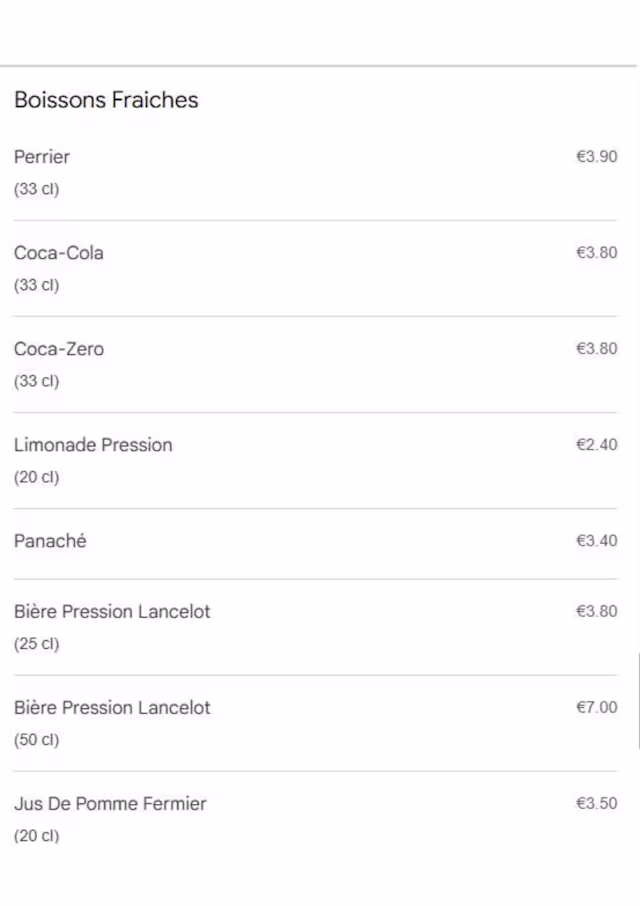640x906 pixels.
Task: Open the Jus De Pomme Fermier item
Action: (110, 803)
